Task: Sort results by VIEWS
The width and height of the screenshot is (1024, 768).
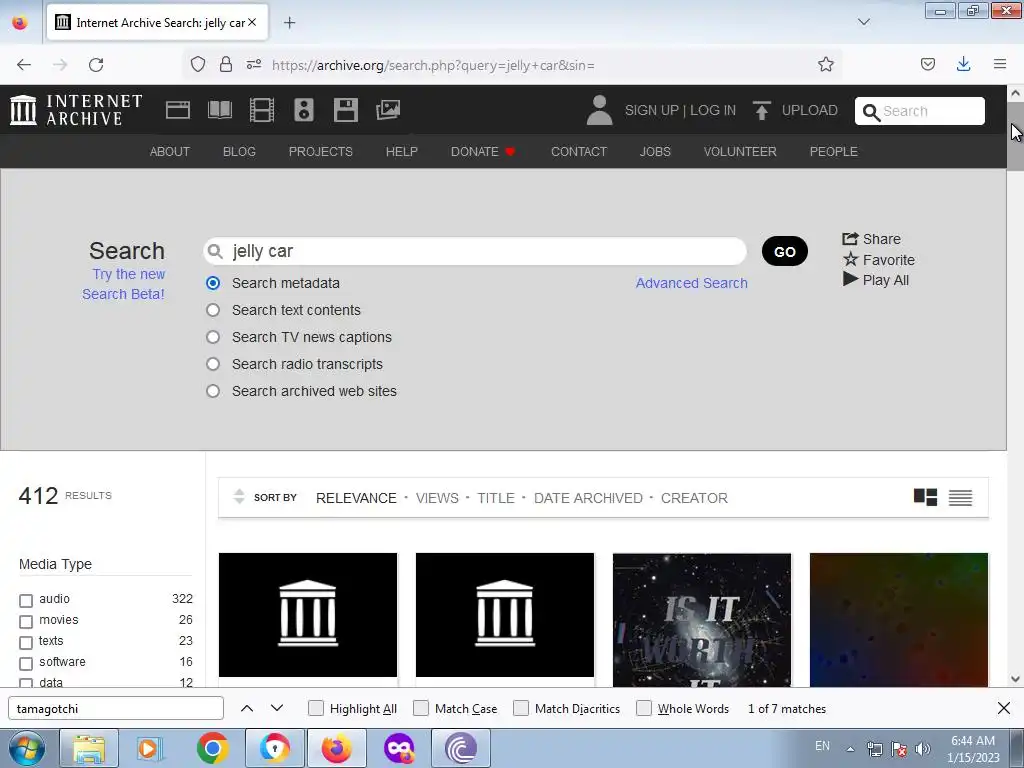Action: 437,498
